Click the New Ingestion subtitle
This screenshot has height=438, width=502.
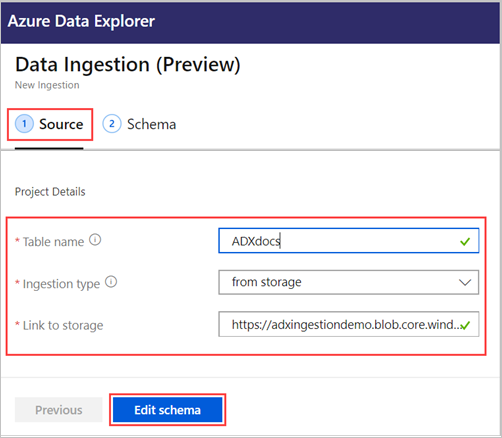[x=47, y=85]
